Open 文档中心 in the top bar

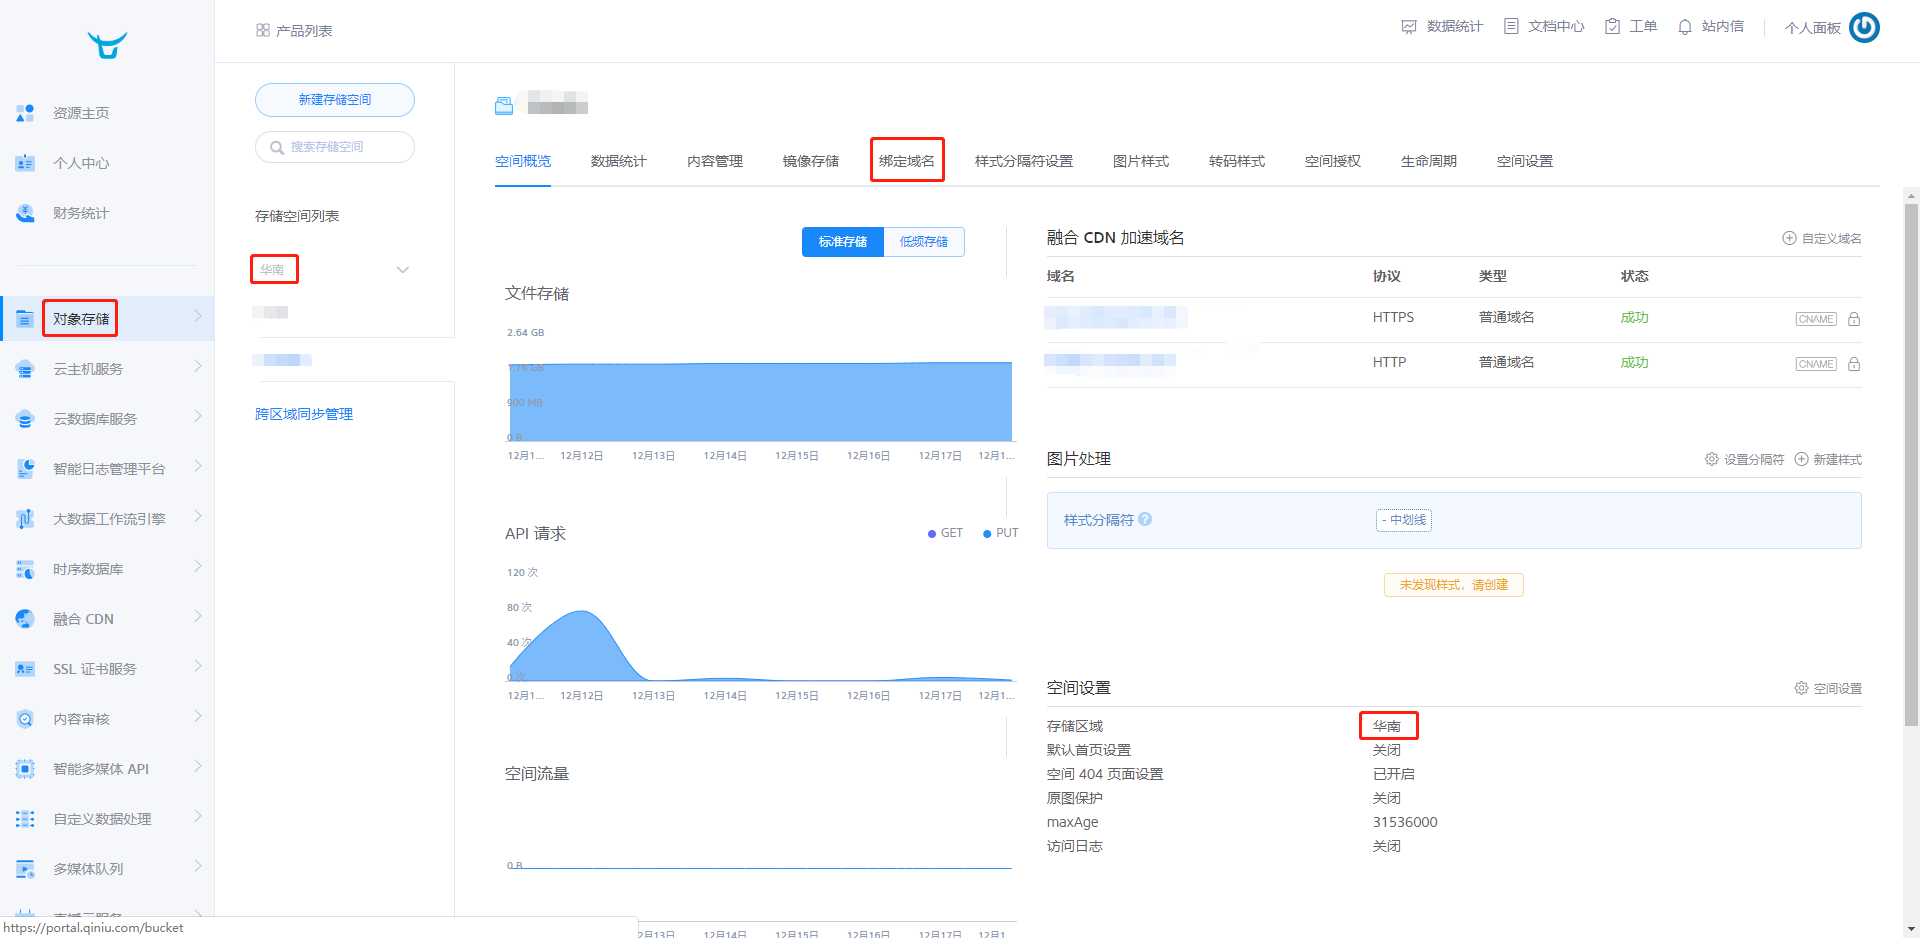click(x=1544, y=27)
